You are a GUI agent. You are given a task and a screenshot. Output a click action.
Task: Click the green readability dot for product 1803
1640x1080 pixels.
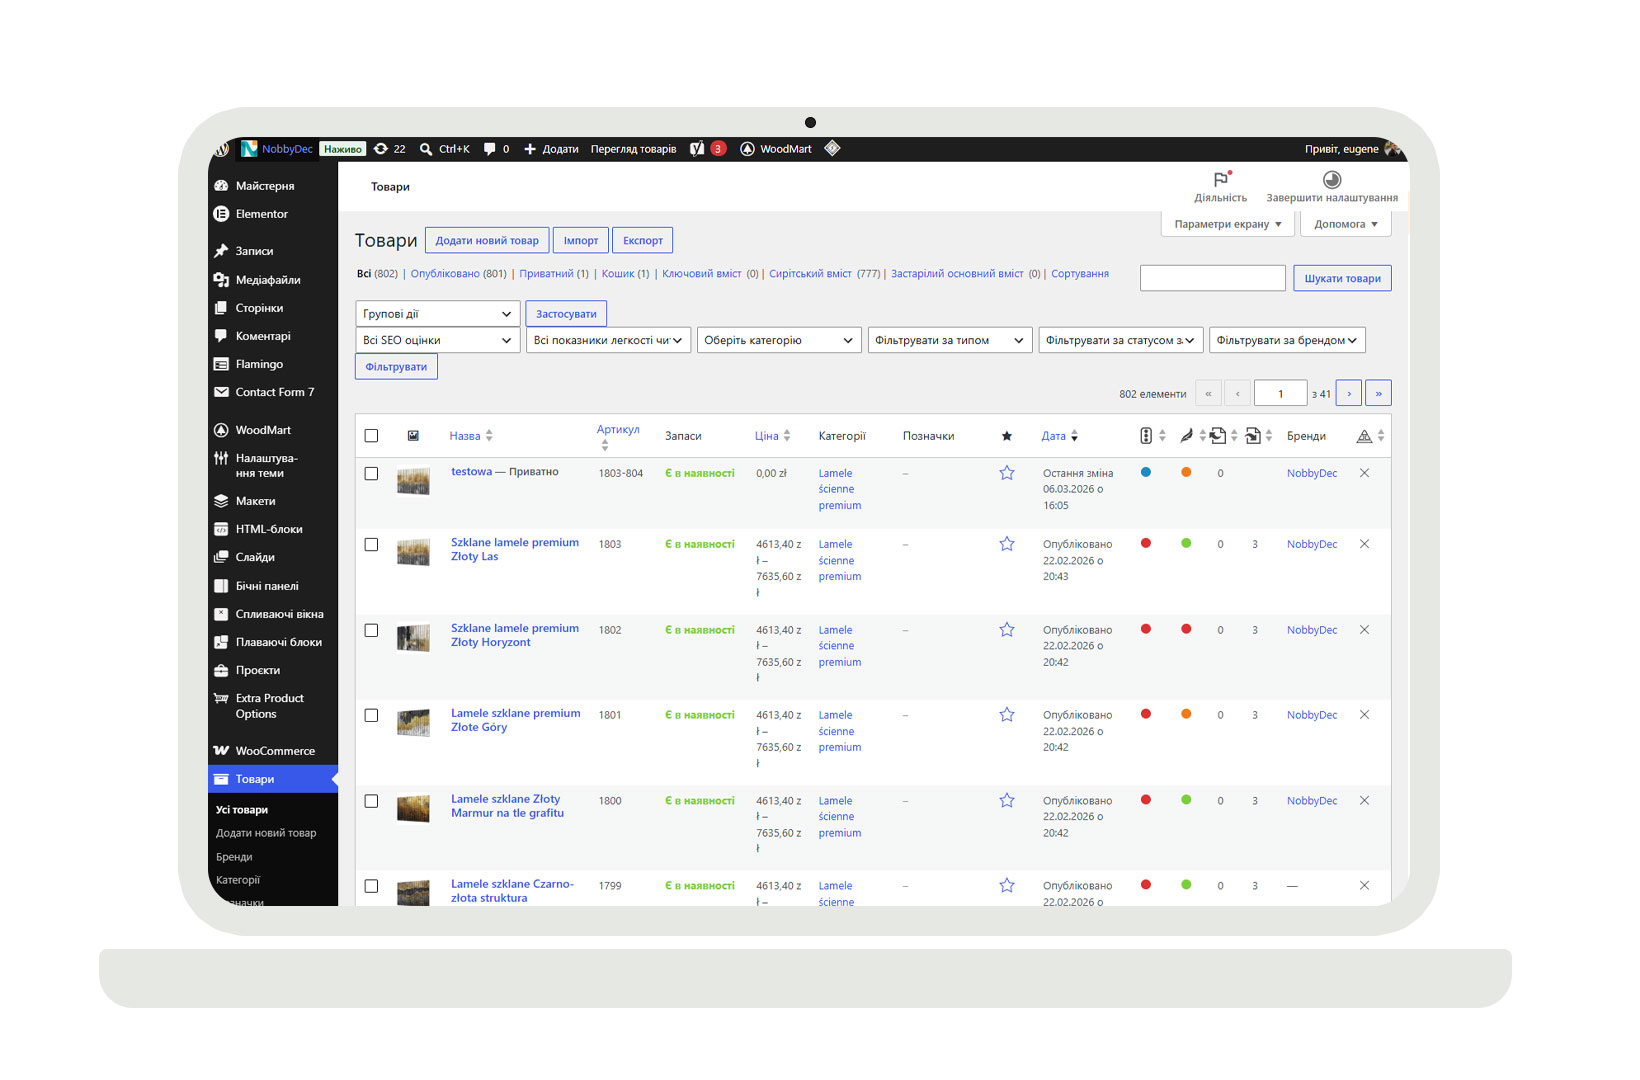[1186, 543]
